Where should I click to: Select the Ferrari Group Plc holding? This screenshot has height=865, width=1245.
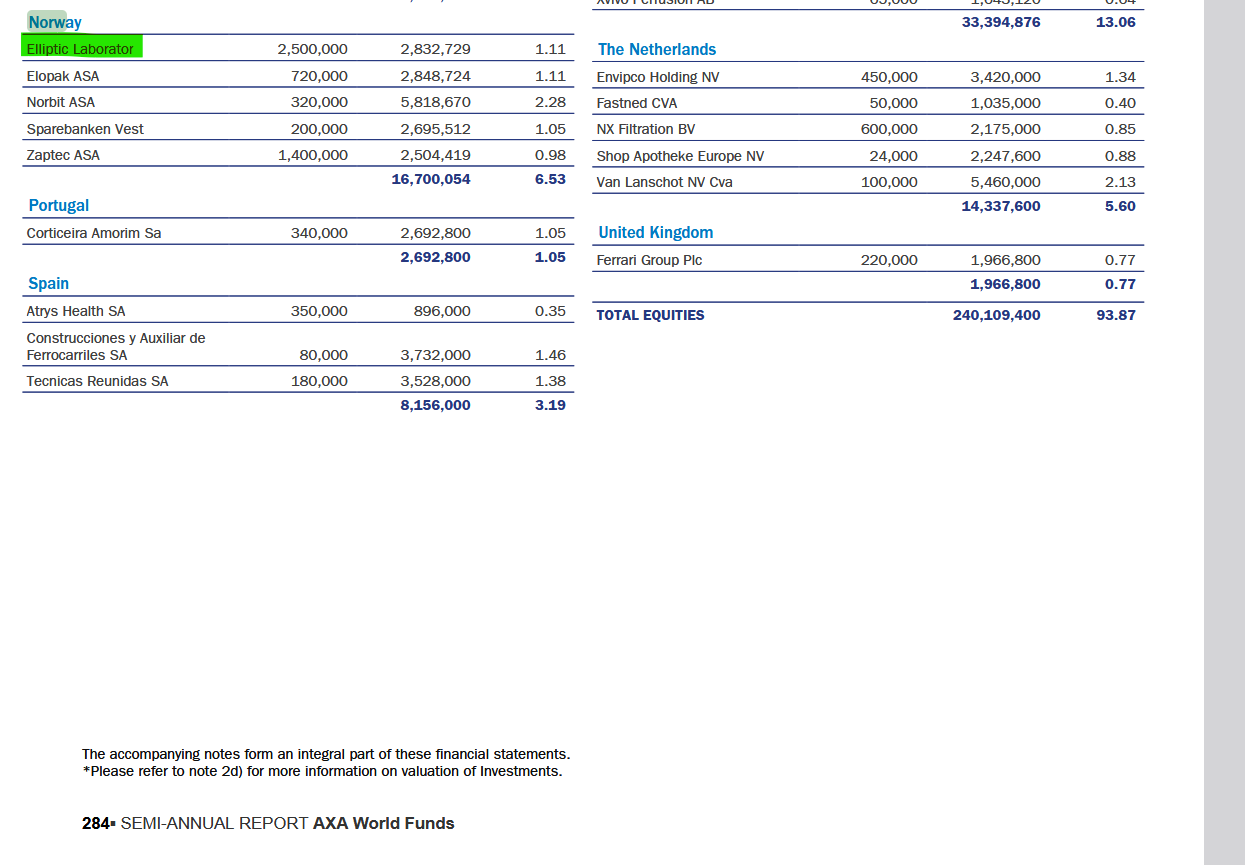click(x=649, y=260)
